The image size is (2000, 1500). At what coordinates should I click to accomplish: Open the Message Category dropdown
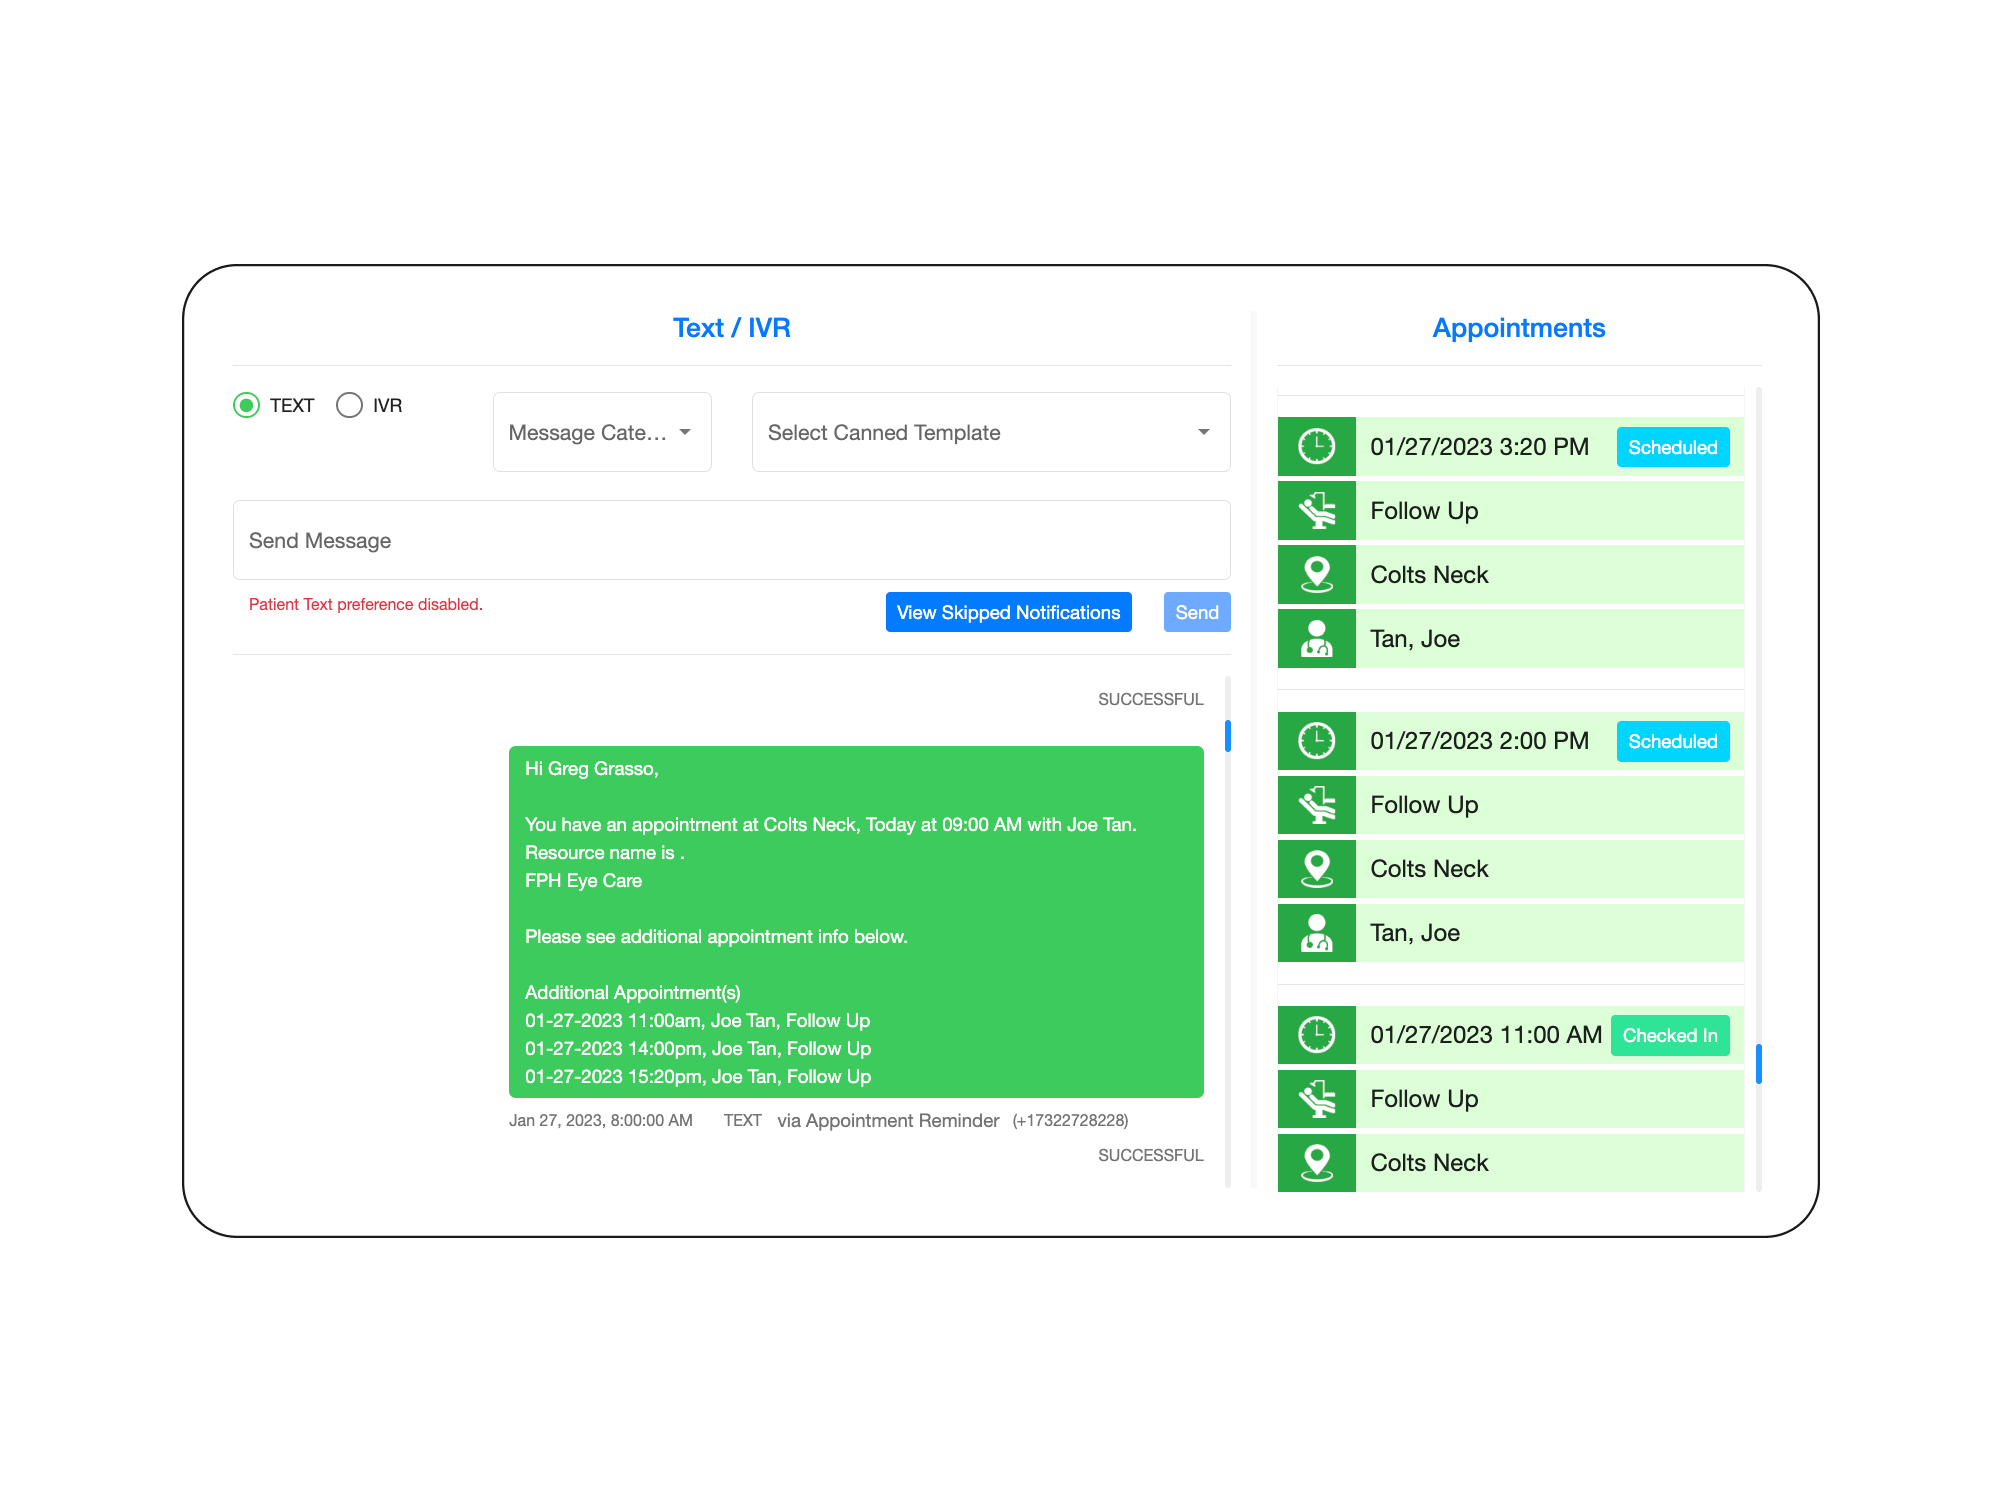tap(601, 432)
